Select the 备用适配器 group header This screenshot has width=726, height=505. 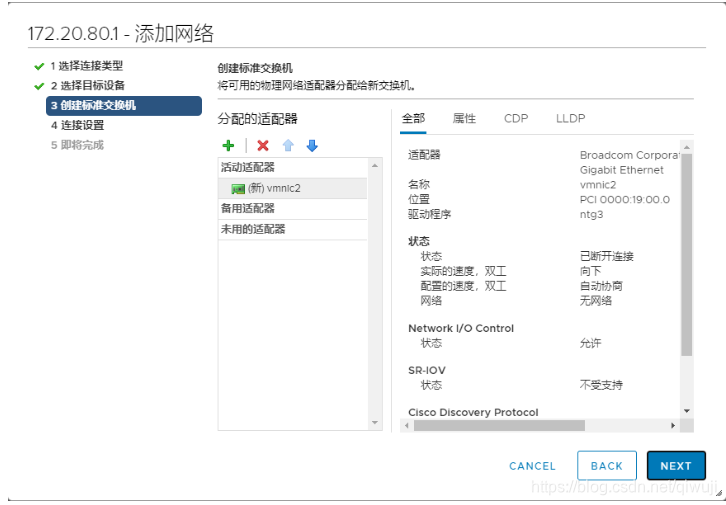293,209
